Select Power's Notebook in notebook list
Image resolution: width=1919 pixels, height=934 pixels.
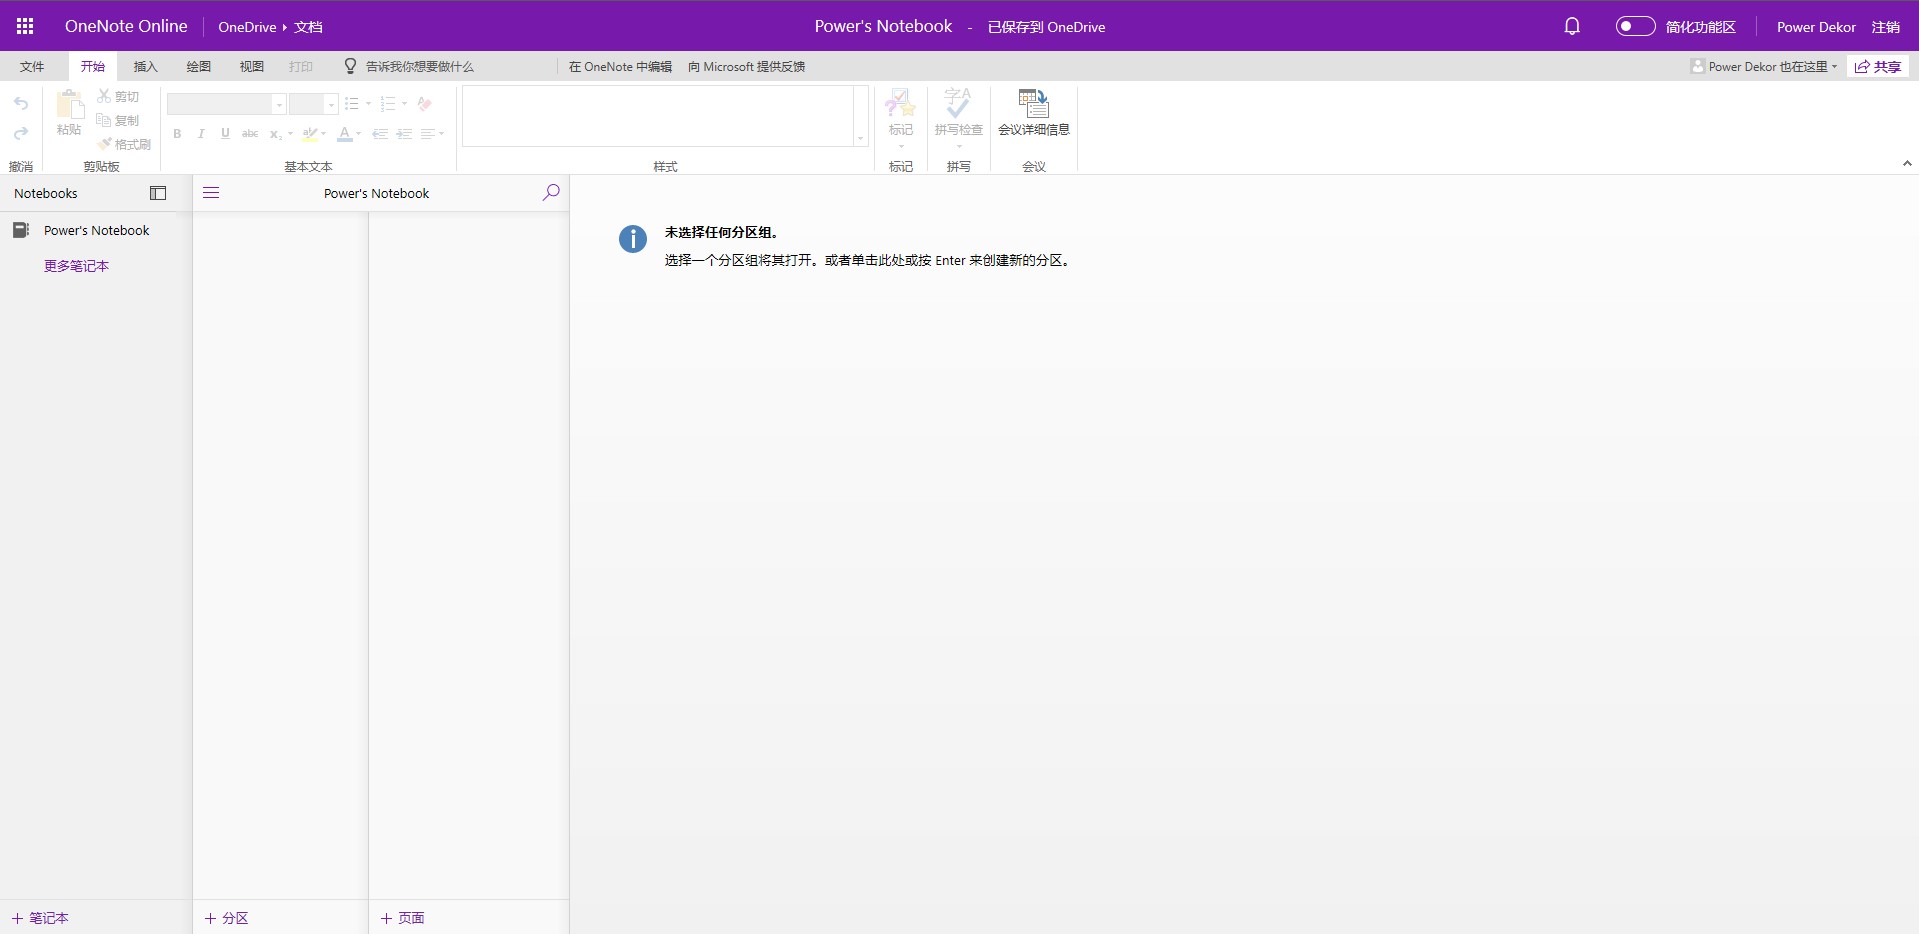point(96,230)
